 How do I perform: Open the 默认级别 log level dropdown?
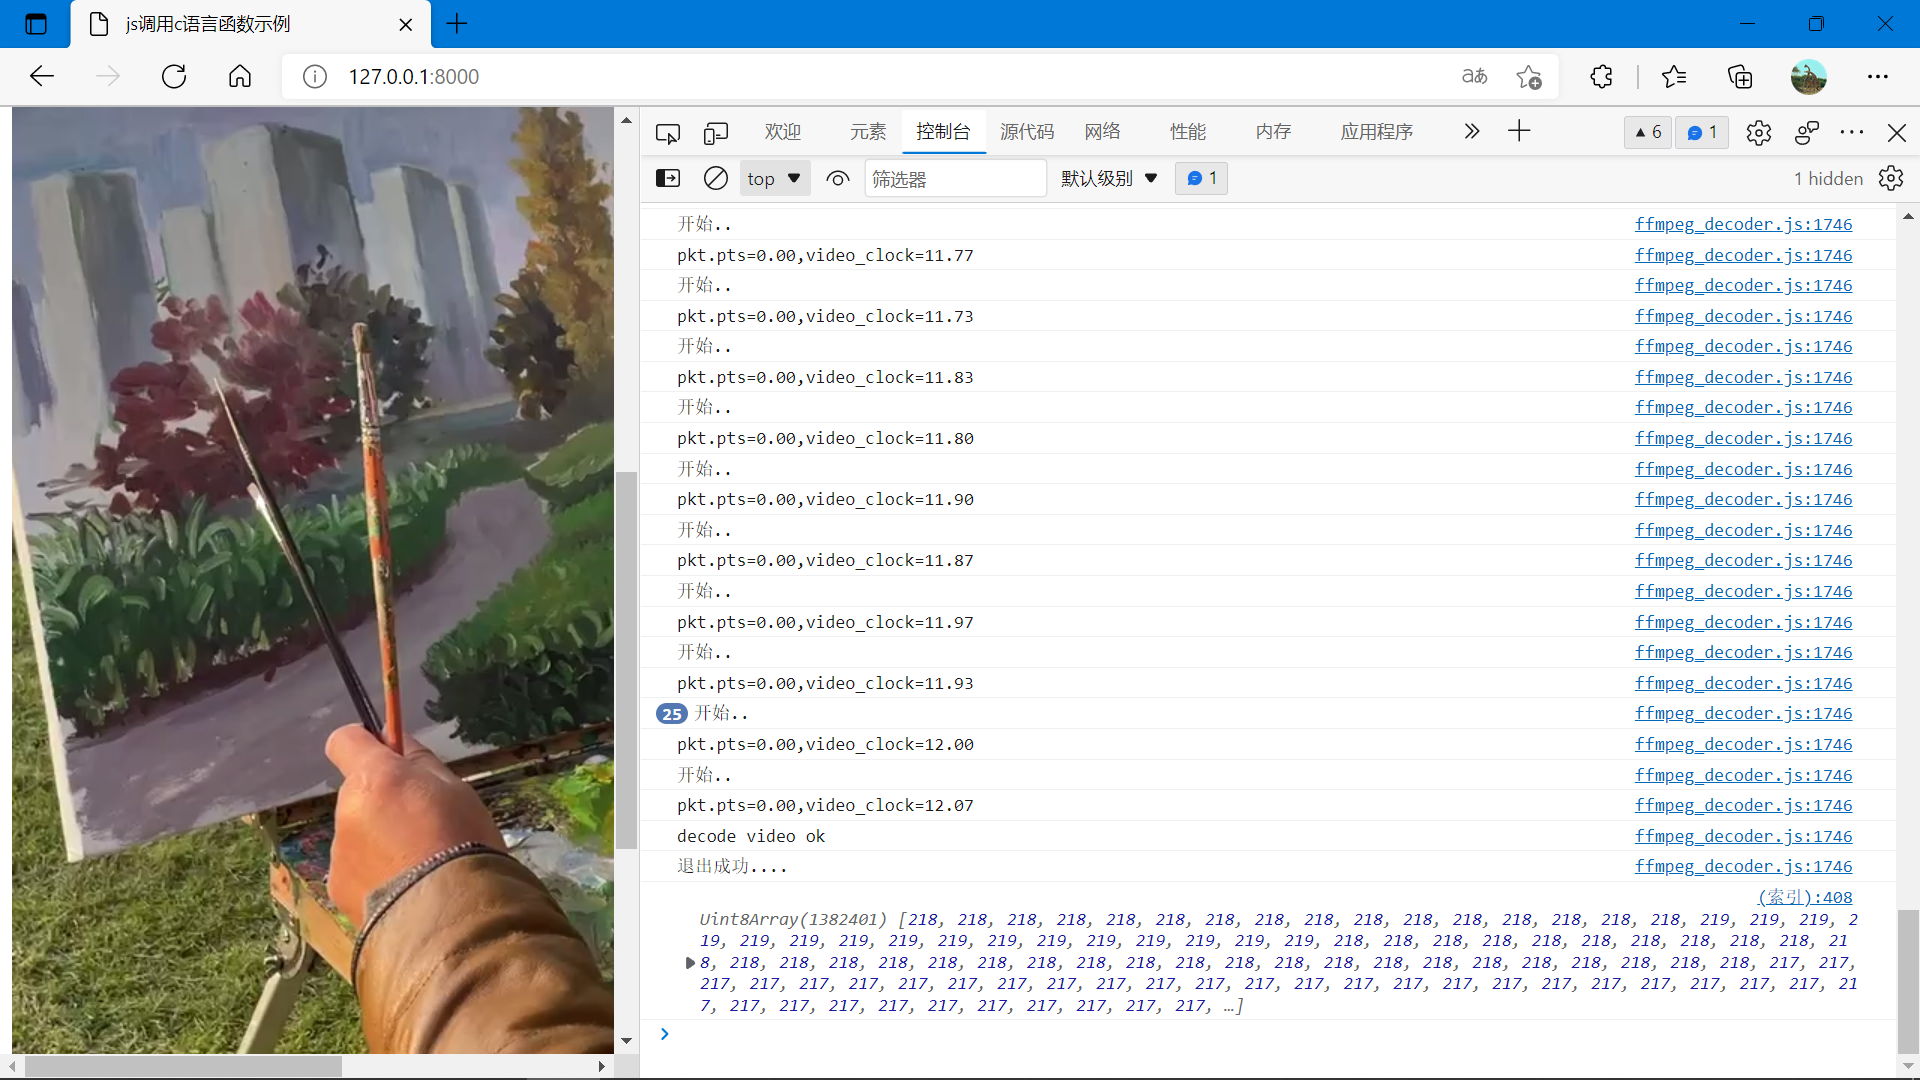pyautogui.click(x=1109, y=179)
